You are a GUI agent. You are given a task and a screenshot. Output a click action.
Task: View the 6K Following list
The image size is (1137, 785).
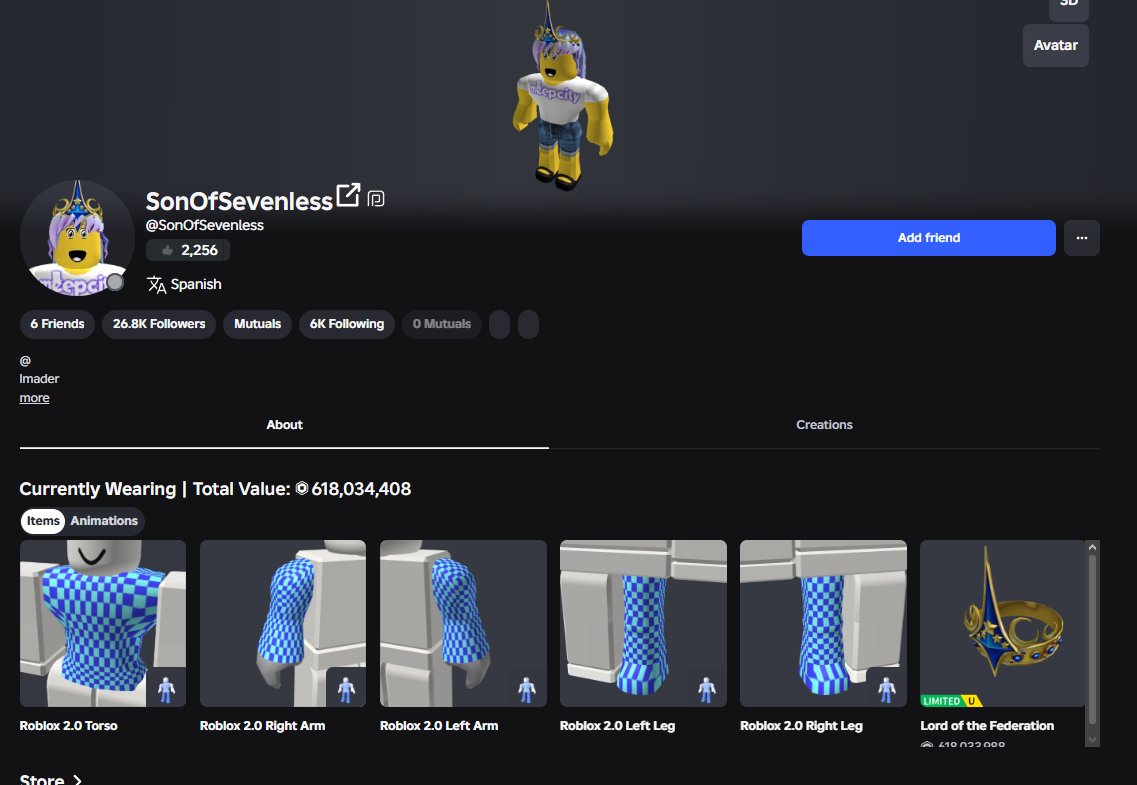click(x=347, y=324)
